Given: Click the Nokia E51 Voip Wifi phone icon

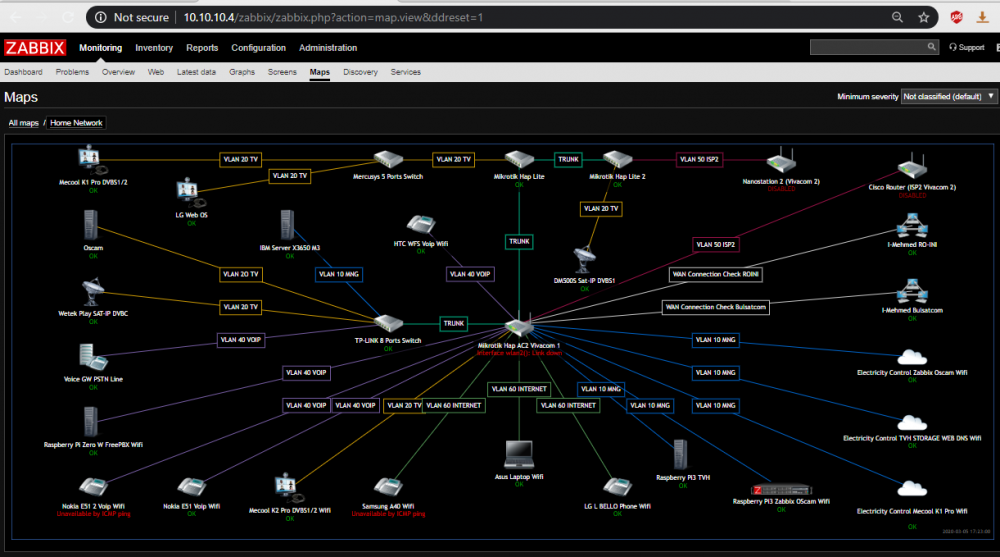Looking at the screenshot, I should coord(191,488).
